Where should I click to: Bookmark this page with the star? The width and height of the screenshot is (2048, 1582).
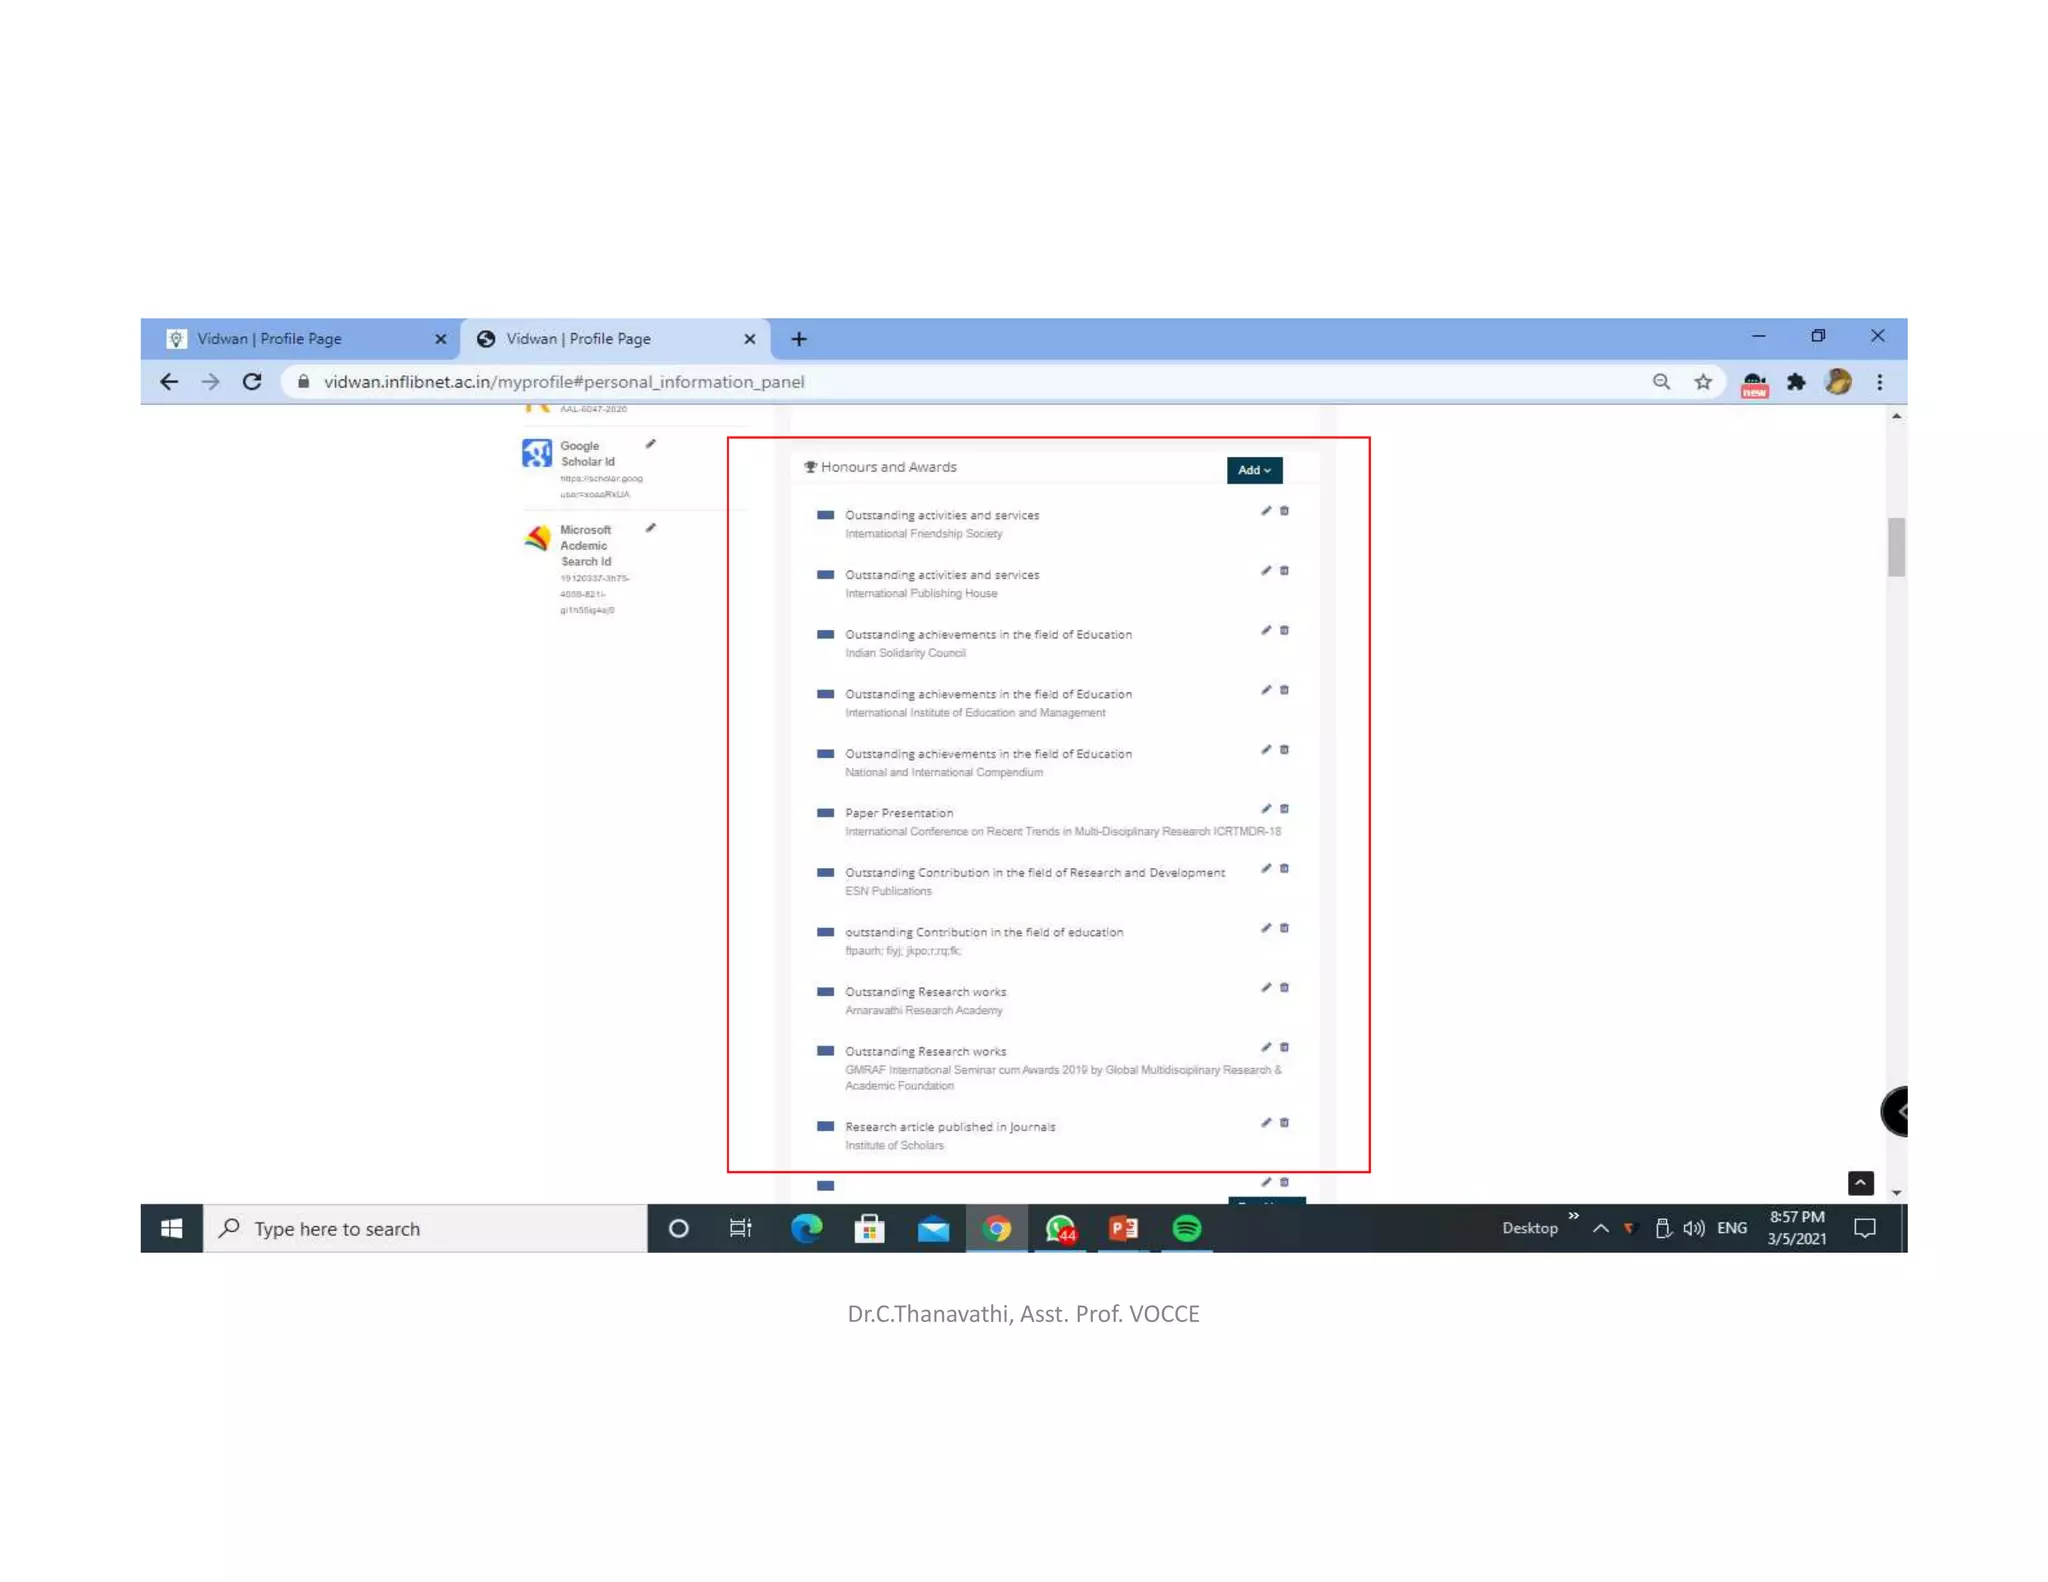1703,382
